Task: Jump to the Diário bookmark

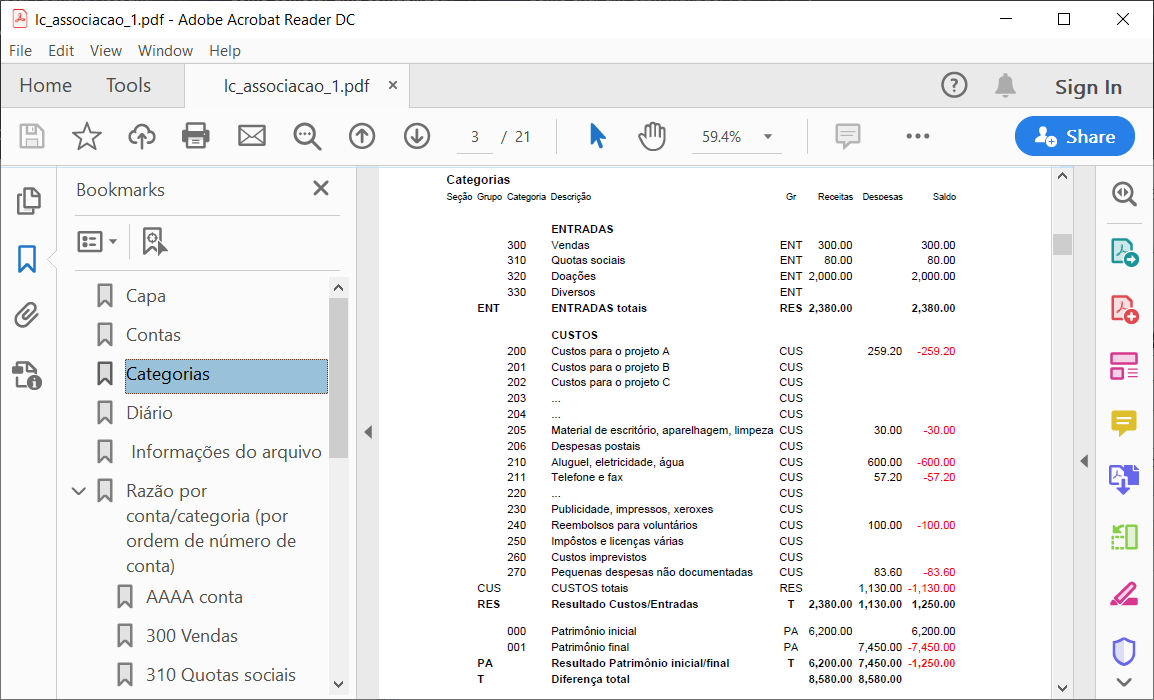Action: (149, 413)
